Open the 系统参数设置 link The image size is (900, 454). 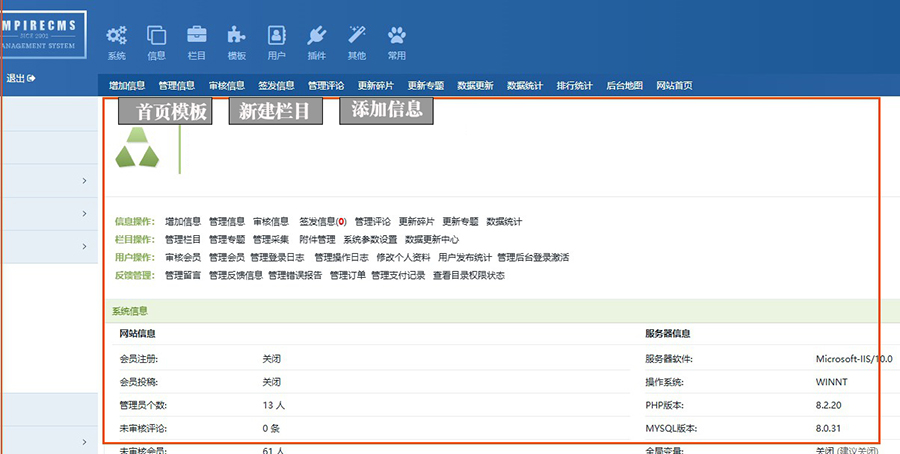370,240
